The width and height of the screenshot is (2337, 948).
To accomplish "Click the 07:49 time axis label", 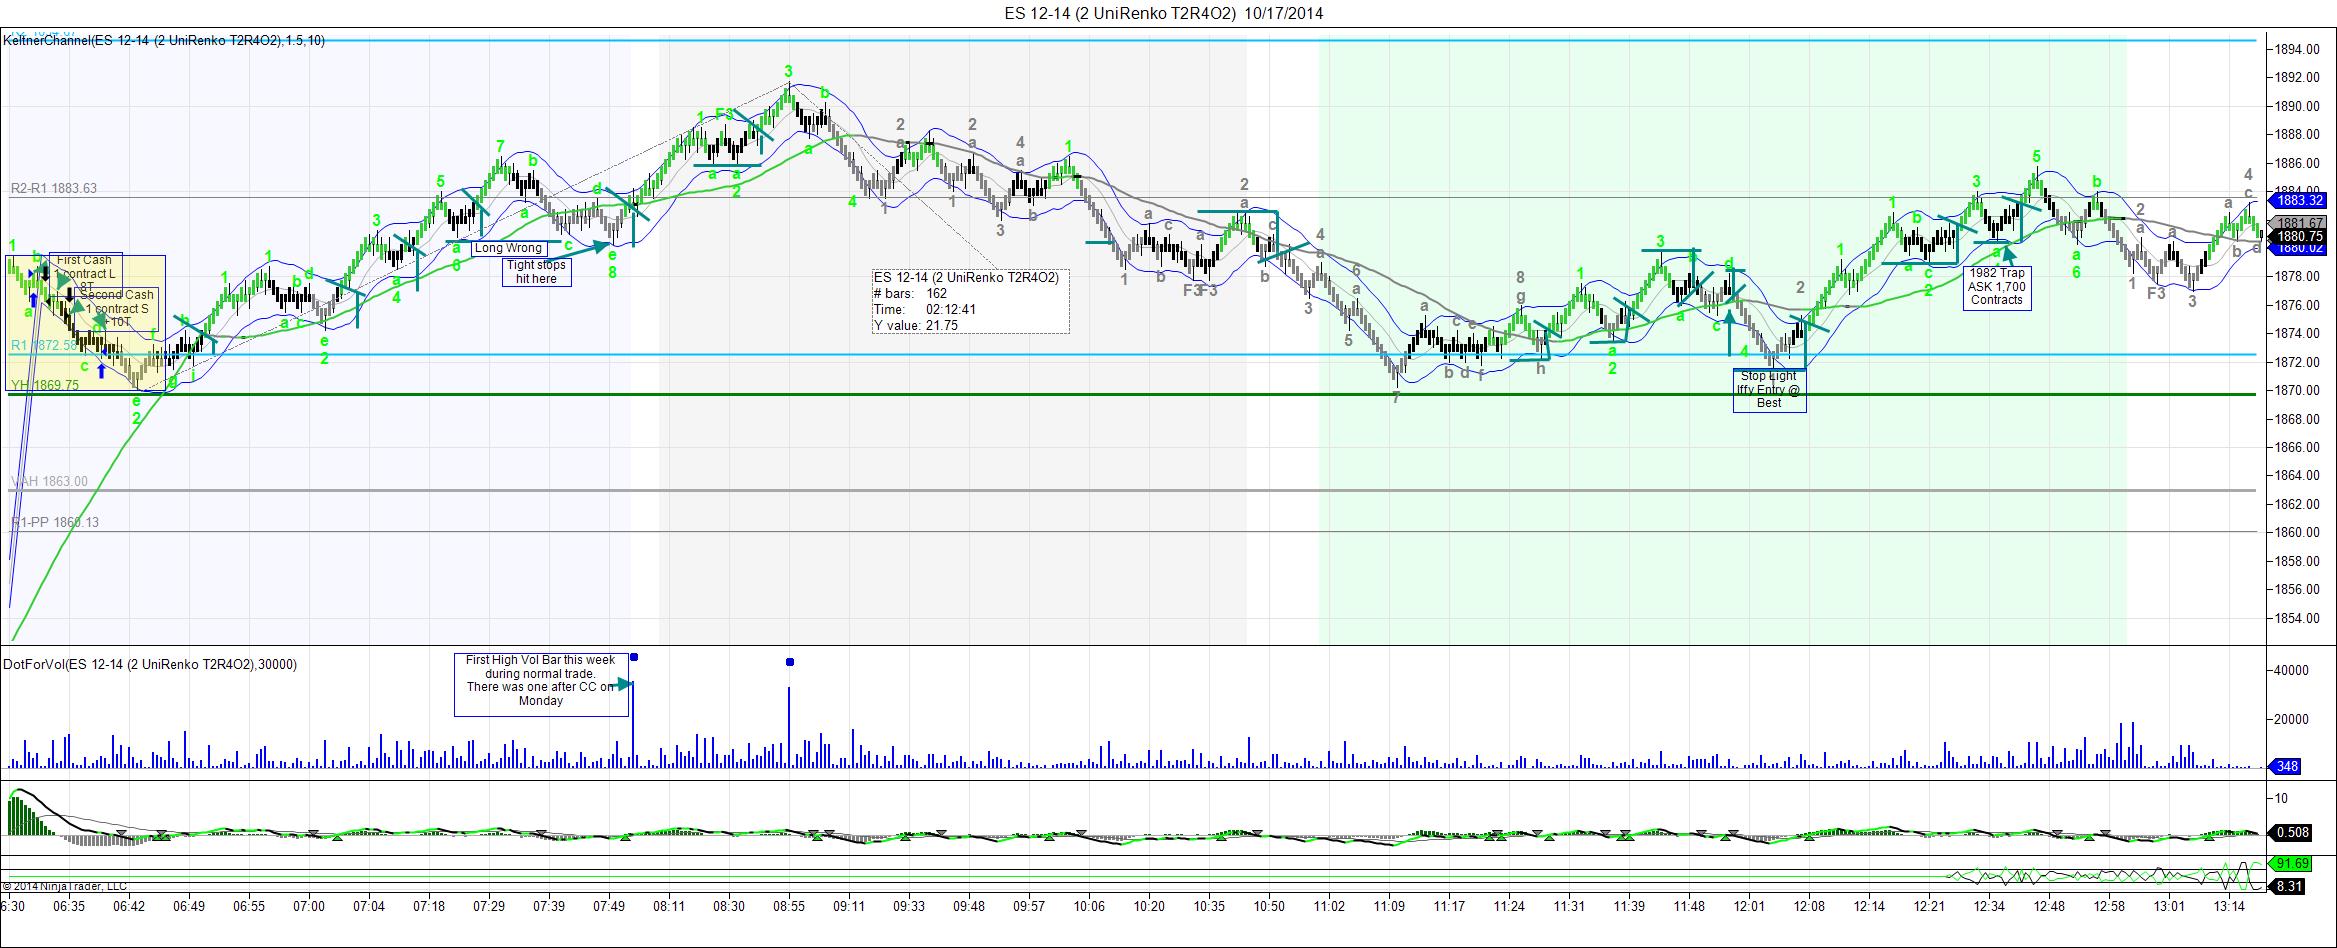I will tap(609, 906).
